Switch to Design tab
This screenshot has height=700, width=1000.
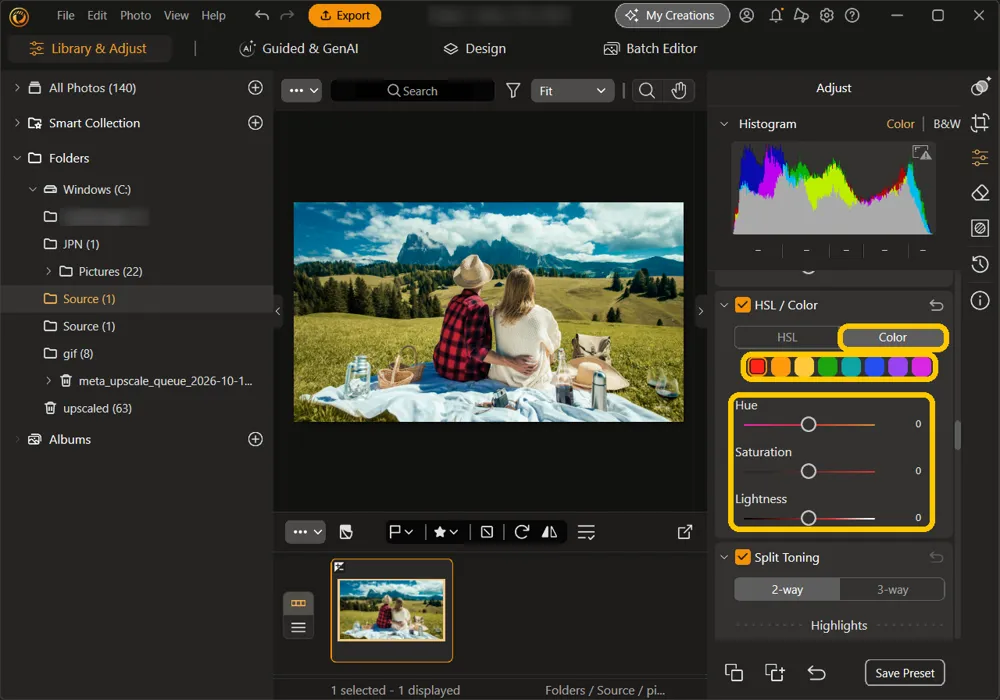tap(475, 48)
